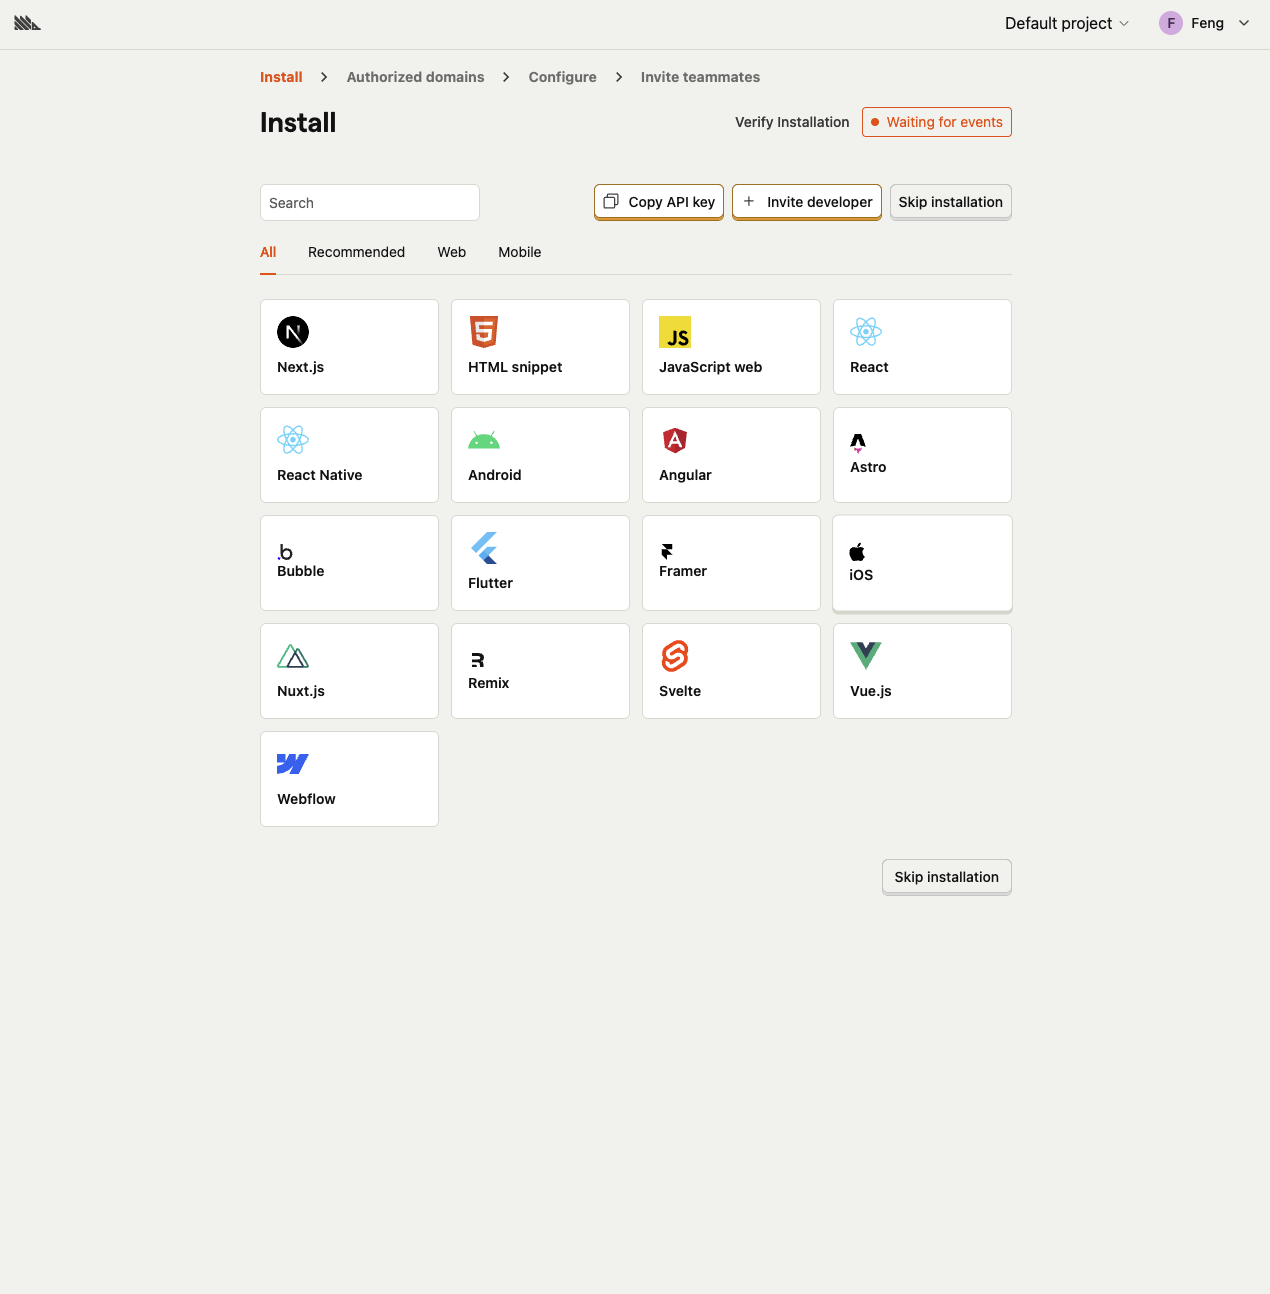The image size is (1270, 1294).
Task: Pick the Svelte logo icon
Action: [675, 656]
